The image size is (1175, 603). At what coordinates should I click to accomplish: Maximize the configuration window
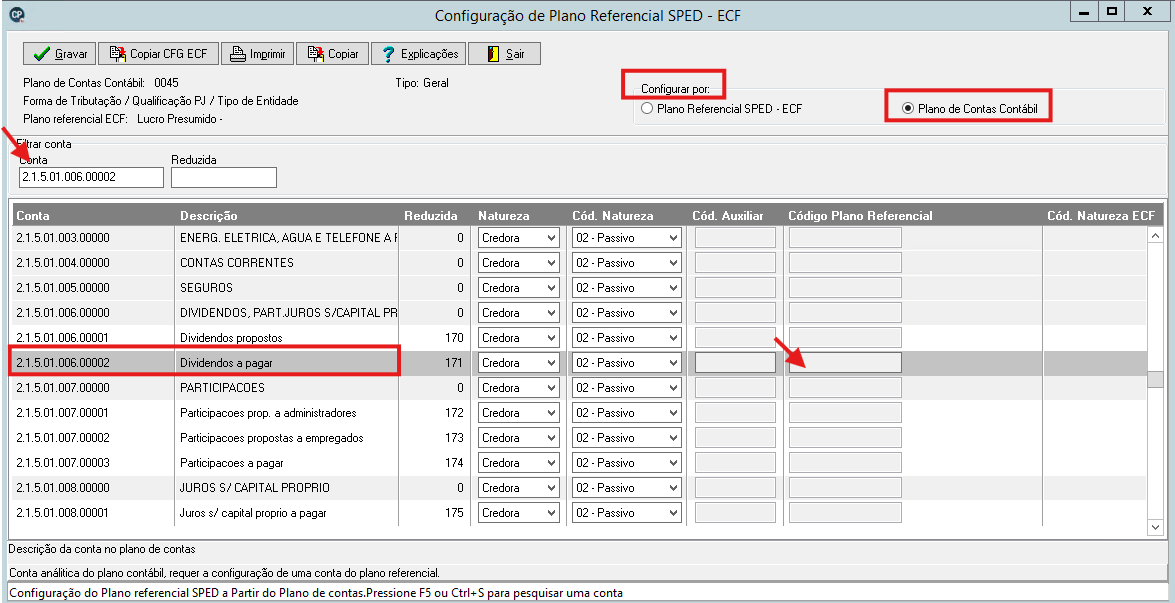1113,12
